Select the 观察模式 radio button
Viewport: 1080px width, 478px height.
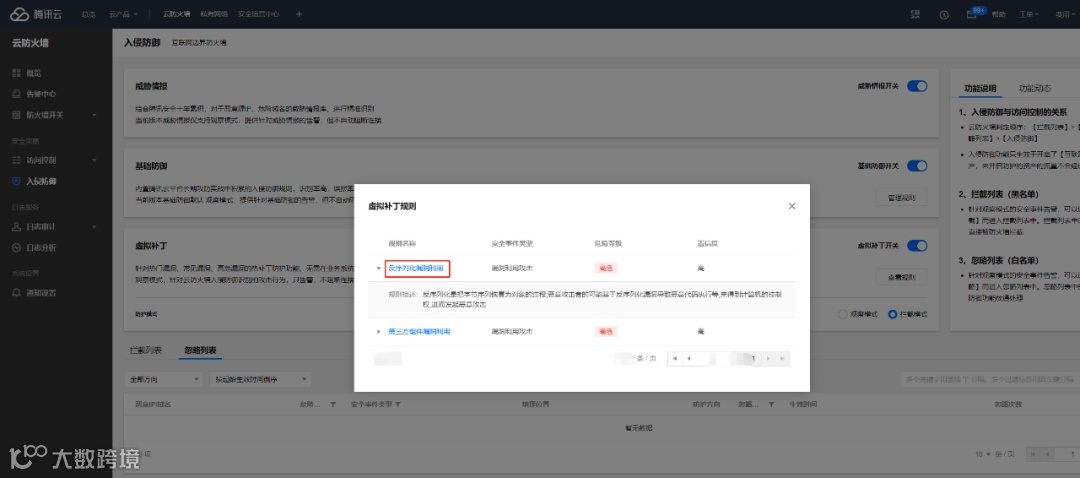(843, 314)
